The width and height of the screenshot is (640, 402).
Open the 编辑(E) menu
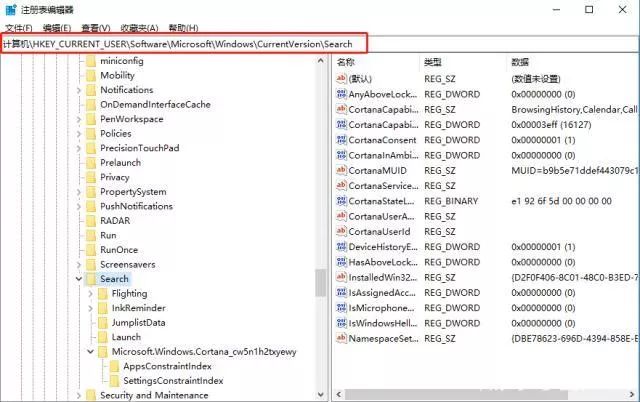(x=57, y=28)
